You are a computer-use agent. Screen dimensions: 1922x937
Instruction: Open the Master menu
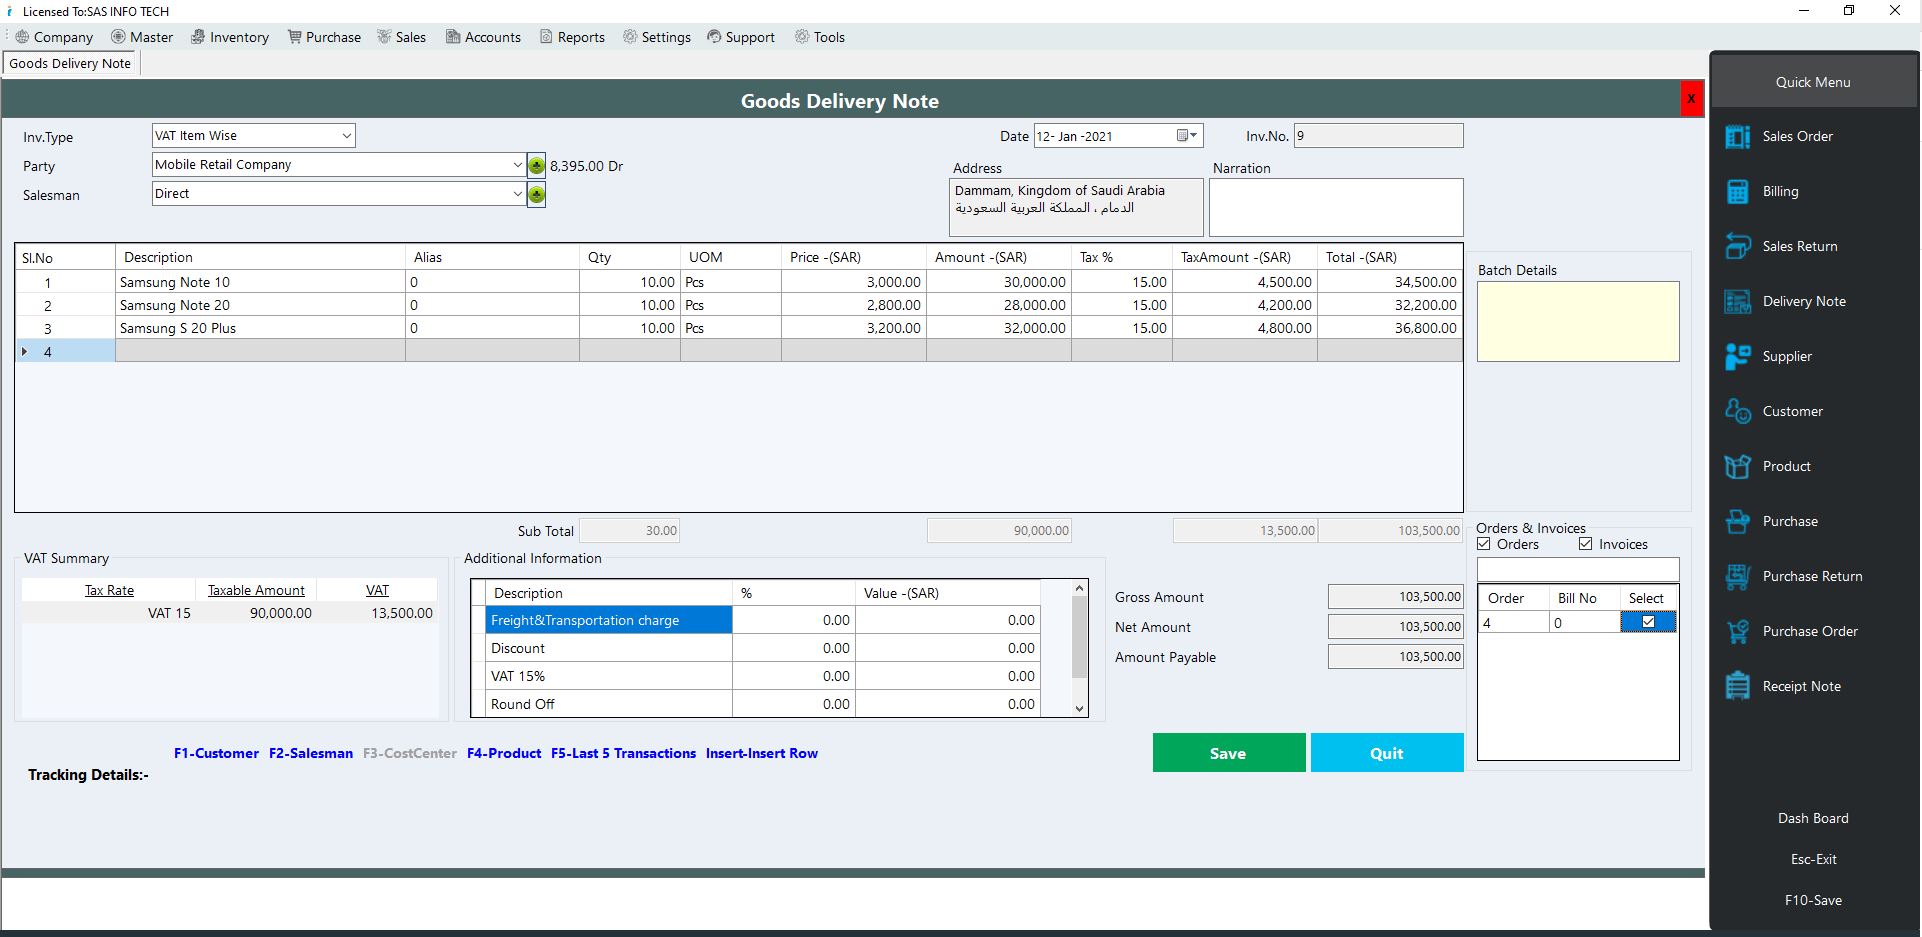142,37
